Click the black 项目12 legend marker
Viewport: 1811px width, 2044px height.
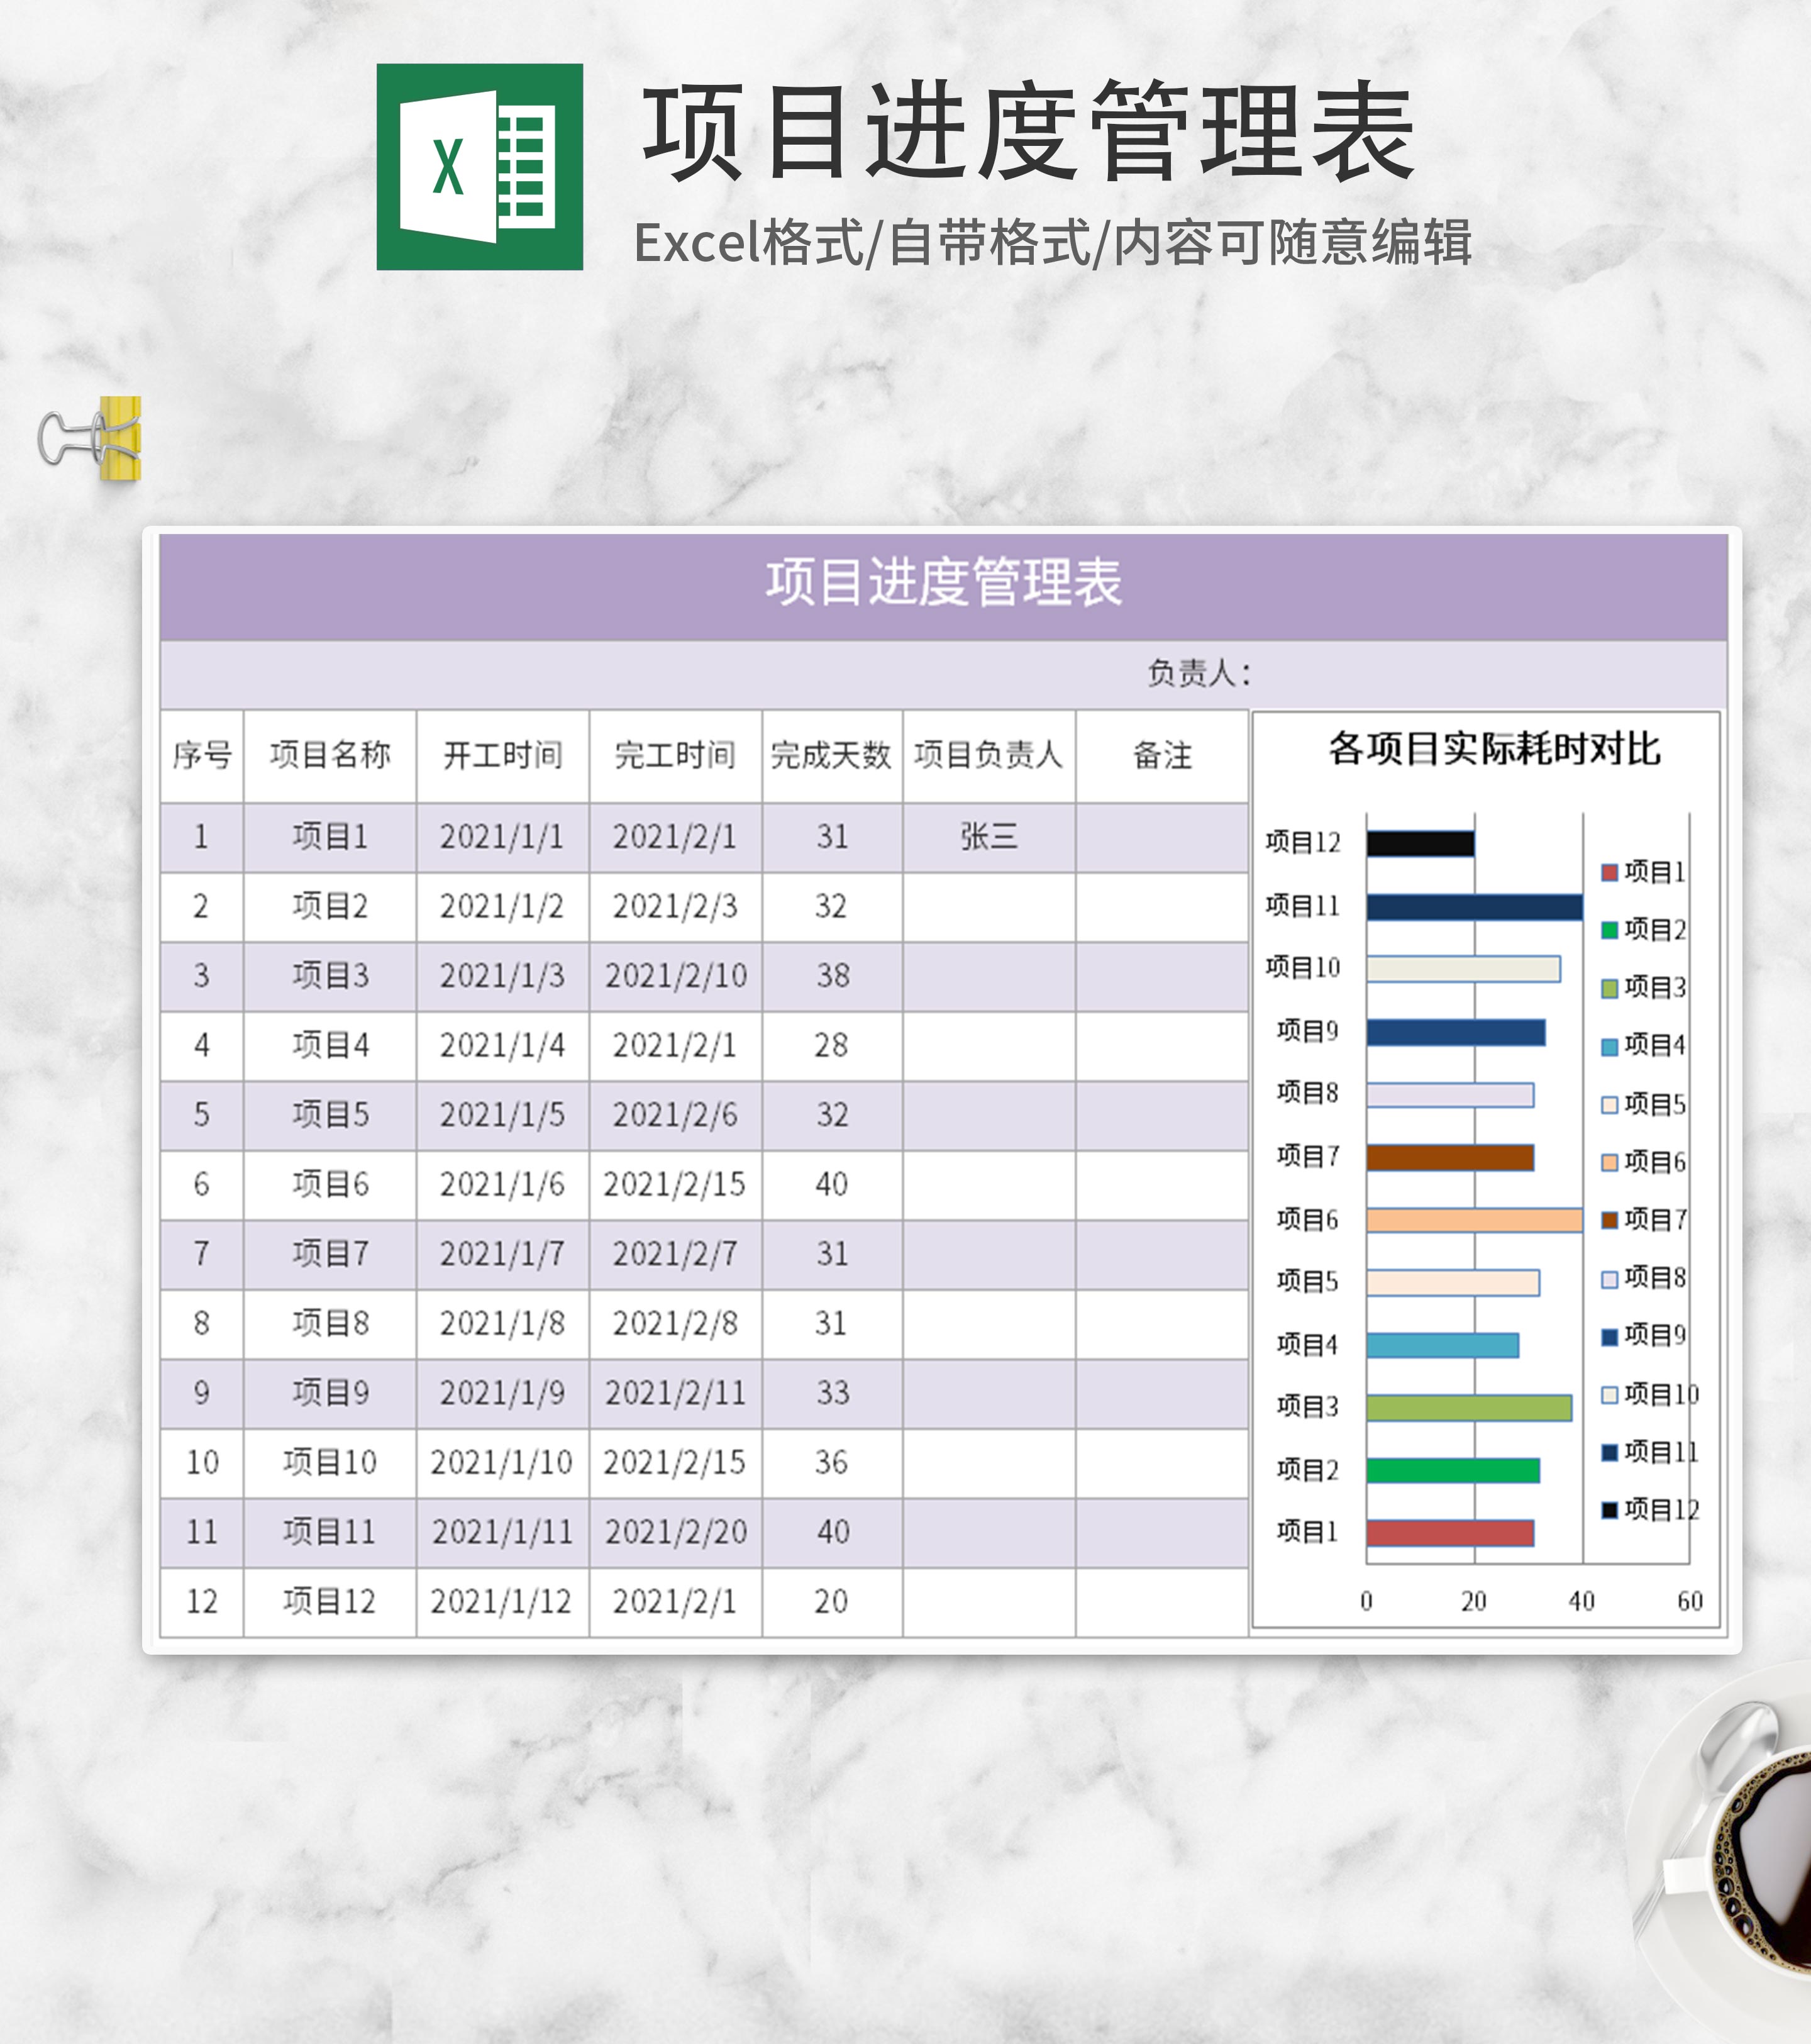point(1609,1510)
